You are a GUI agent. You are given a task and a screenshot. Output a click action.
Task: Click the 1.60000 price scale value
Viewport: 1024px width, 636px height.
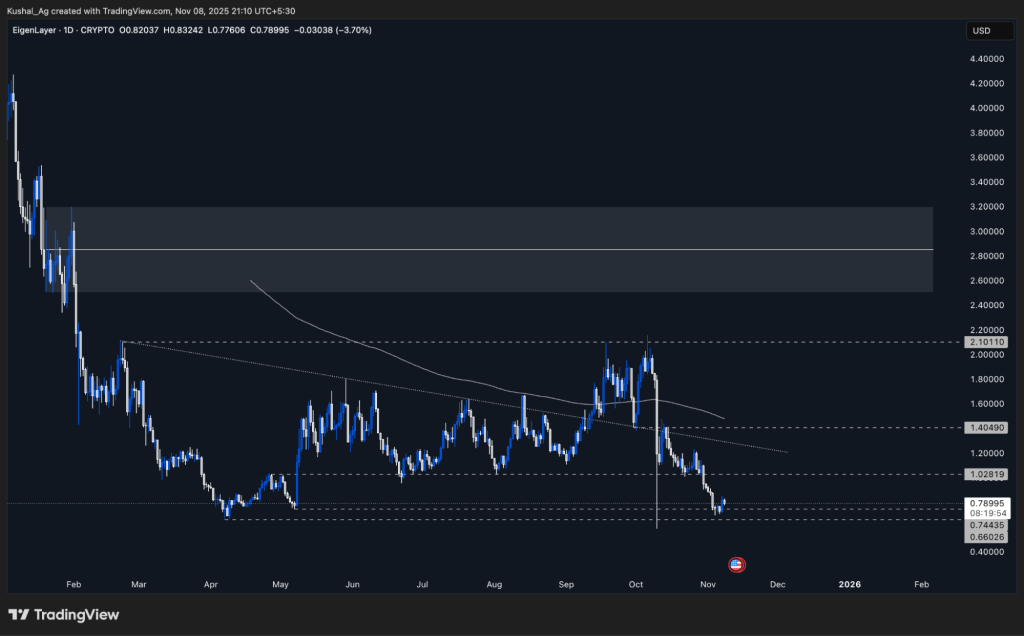coord(987,404)
